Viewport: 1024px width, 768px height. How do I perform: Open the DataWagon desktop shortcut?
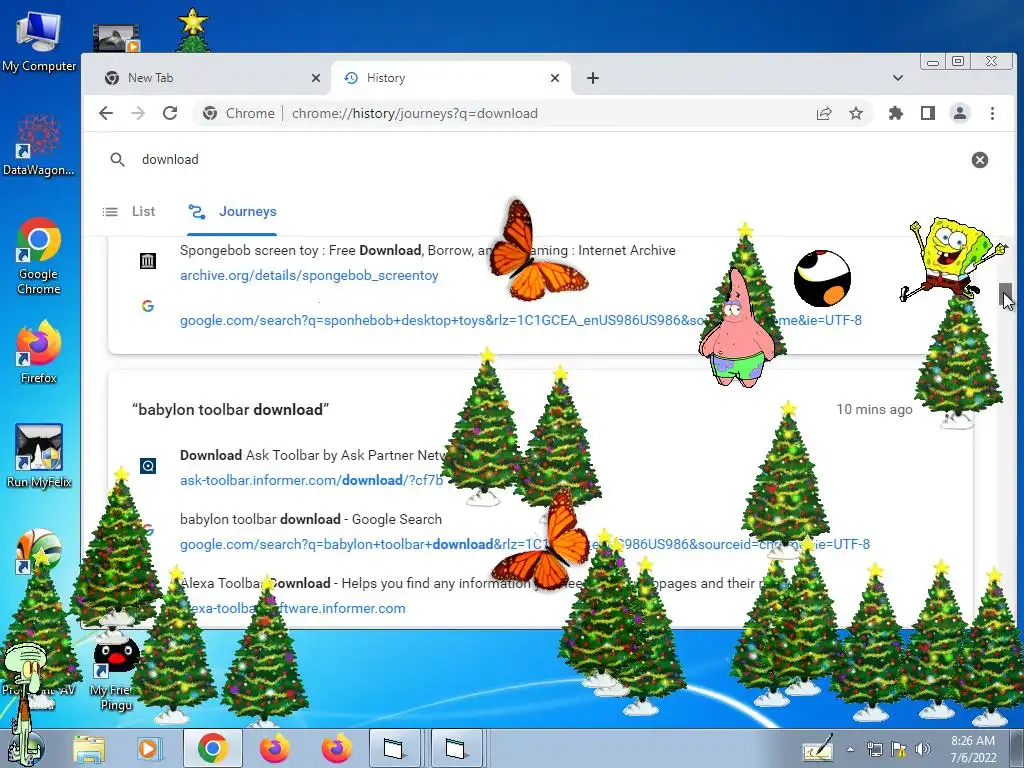(x=39, y=145)
